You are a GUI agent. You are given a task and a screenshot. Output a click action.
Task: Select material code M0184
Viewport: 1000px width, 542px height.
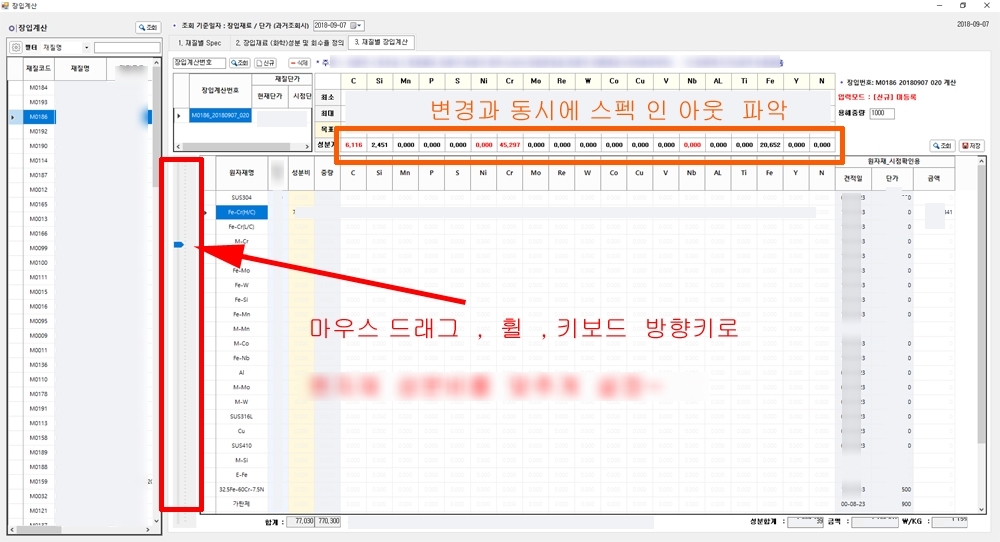click(38, 87)
